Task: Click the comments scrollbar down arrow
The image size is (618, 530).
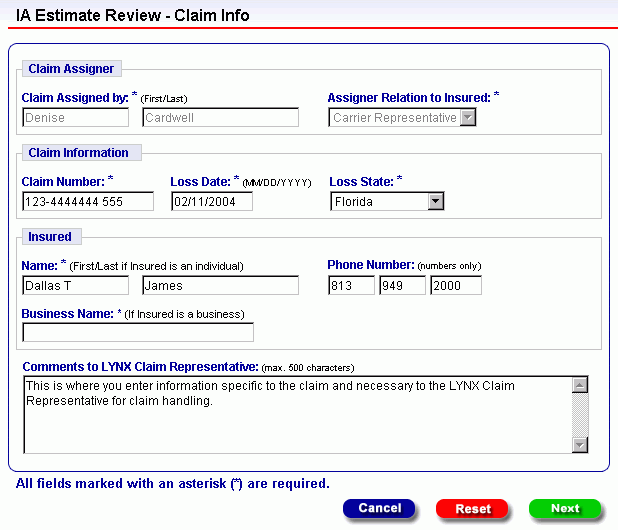Action: click(580, 445)
